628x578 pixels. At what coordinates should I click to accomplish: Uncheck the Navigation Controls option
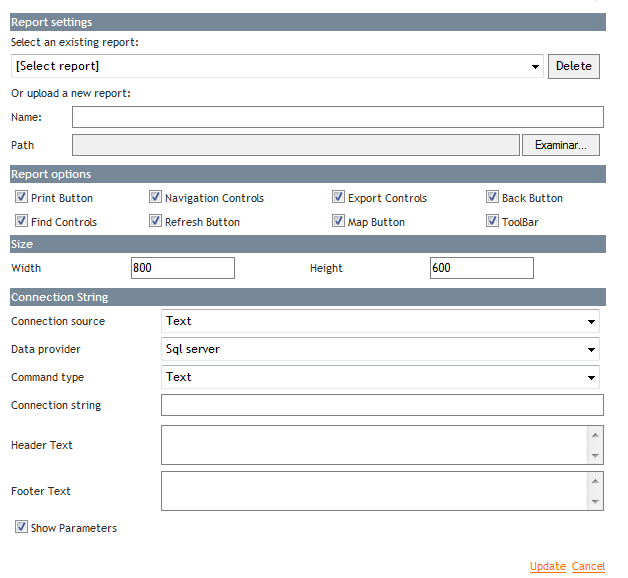(x=155, y=198)
